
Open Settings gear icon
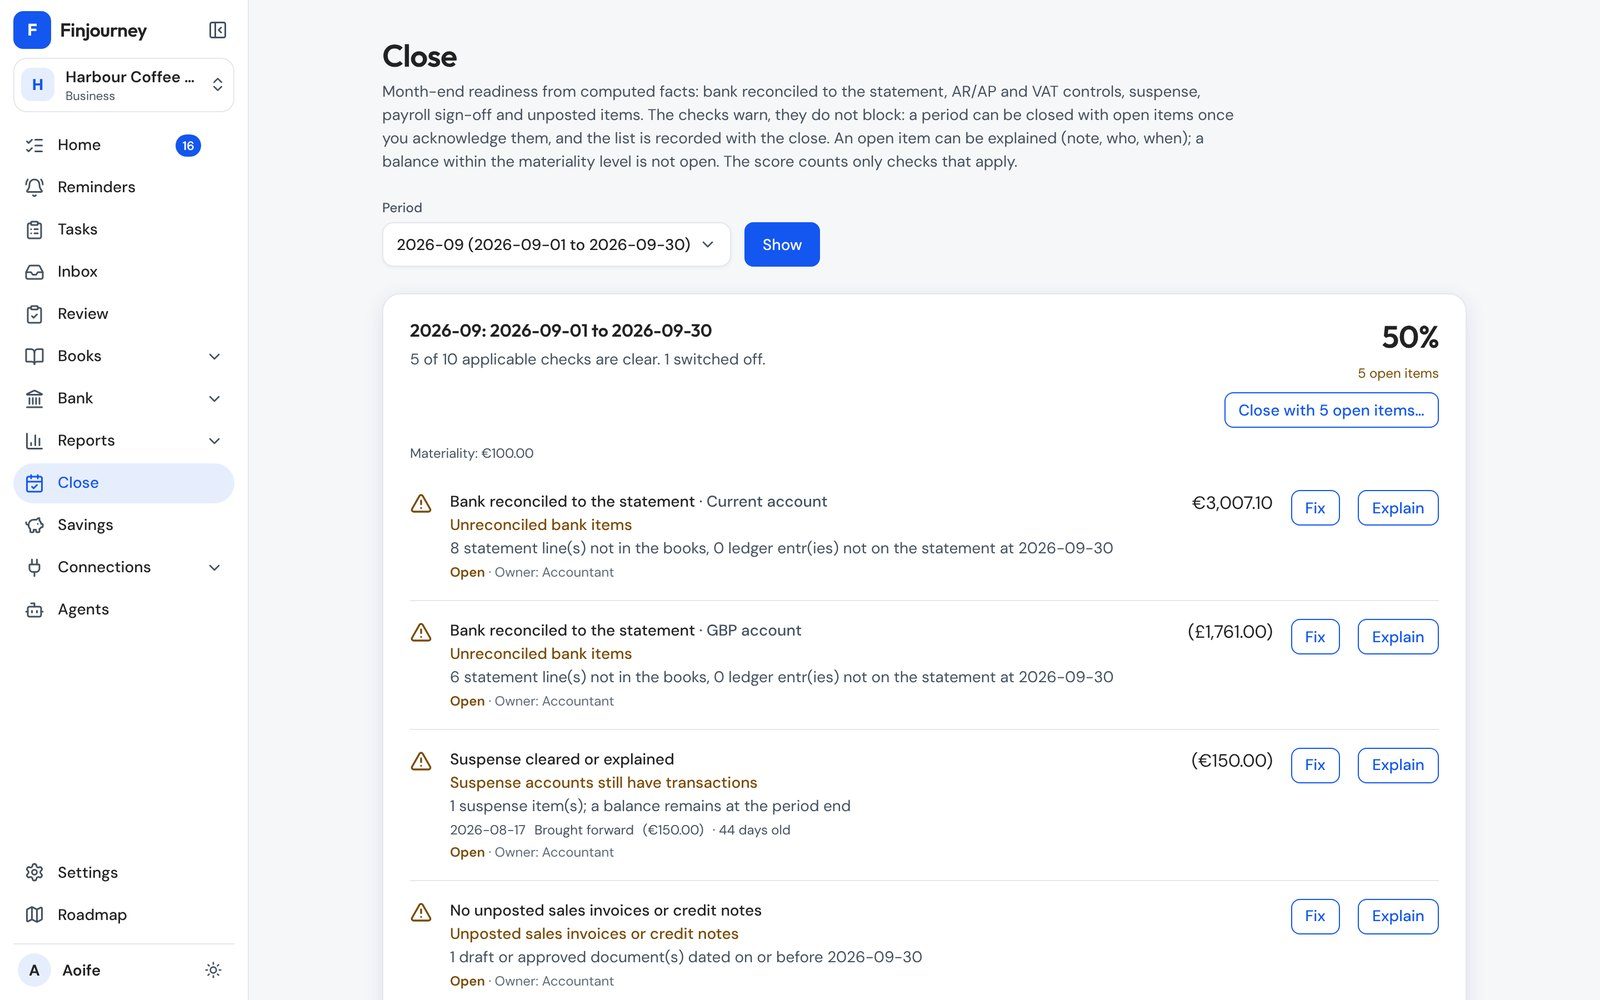tap(34, 872)
